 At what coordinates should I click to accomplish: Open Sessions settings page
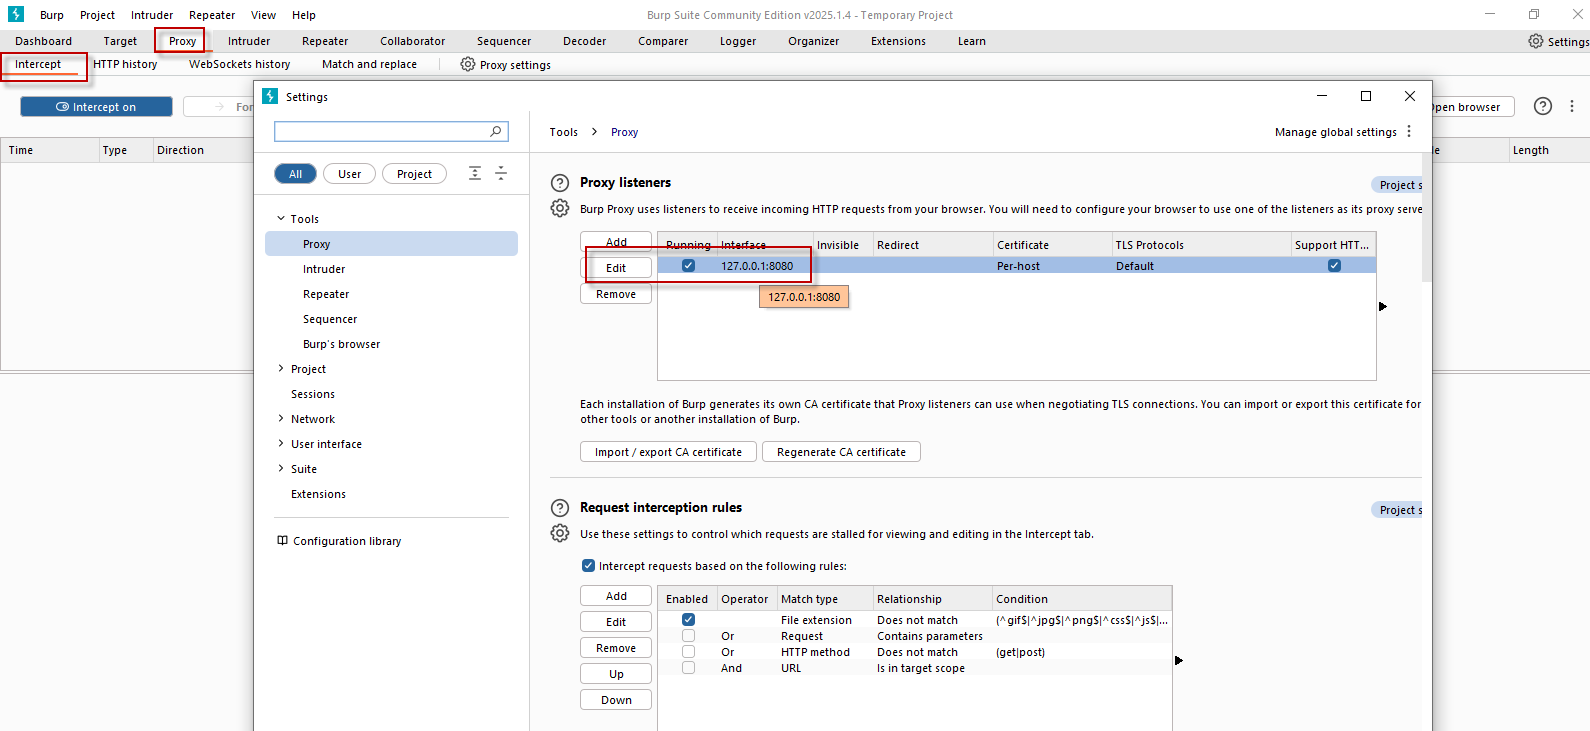pyautogui.click(x=313, y=394)
